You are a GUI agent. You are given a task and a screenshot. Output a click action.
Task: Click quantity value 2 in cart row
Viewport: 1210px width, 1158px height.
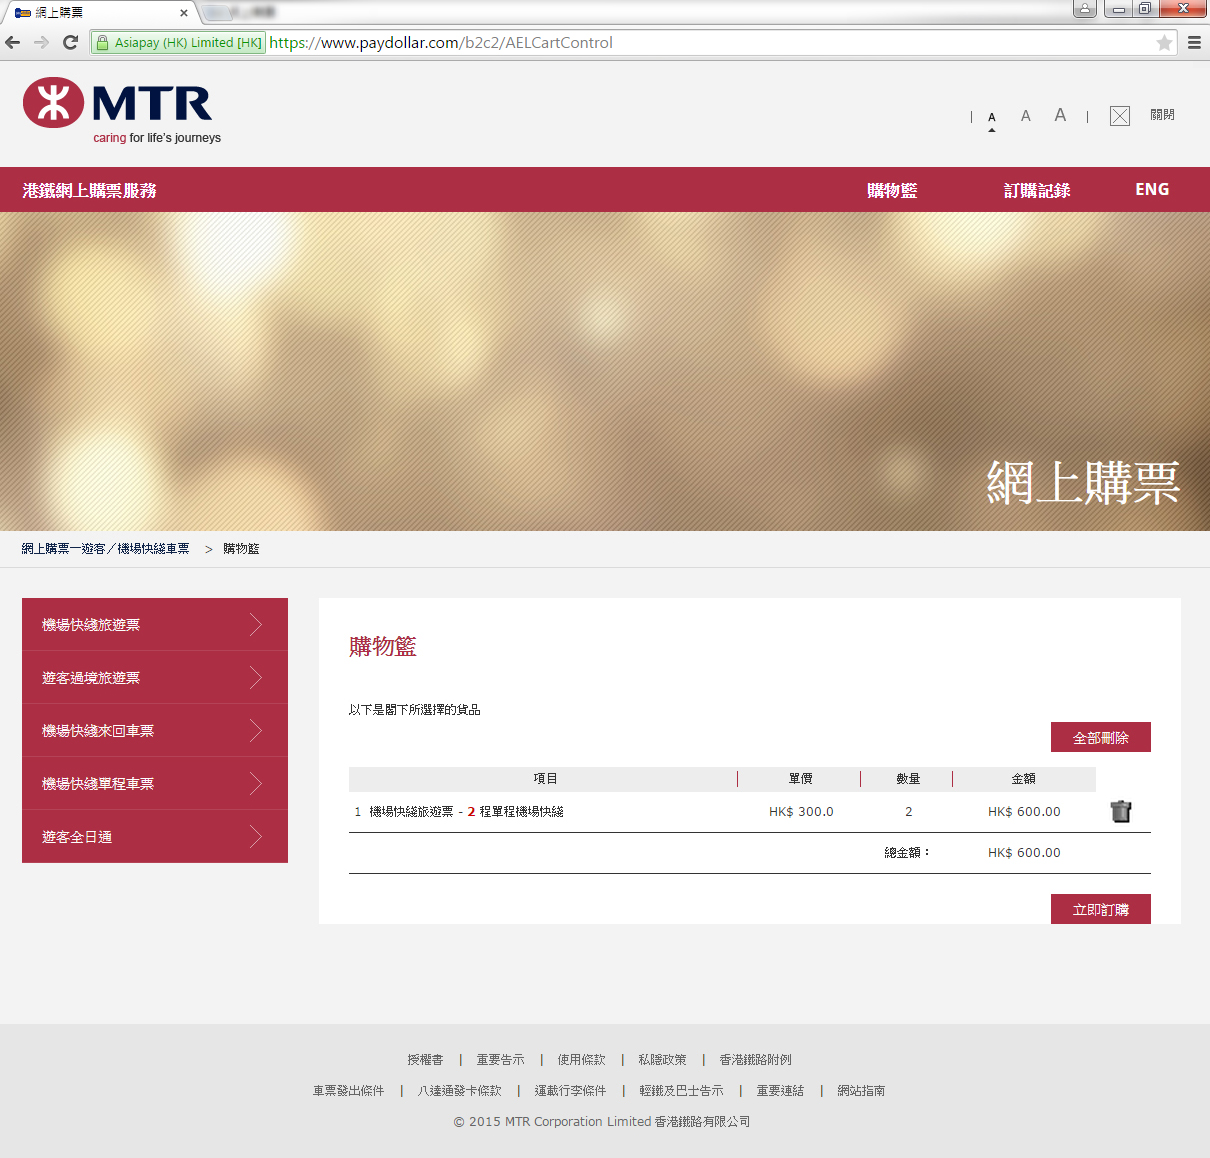pyautogui.click(x=908, y=811)
